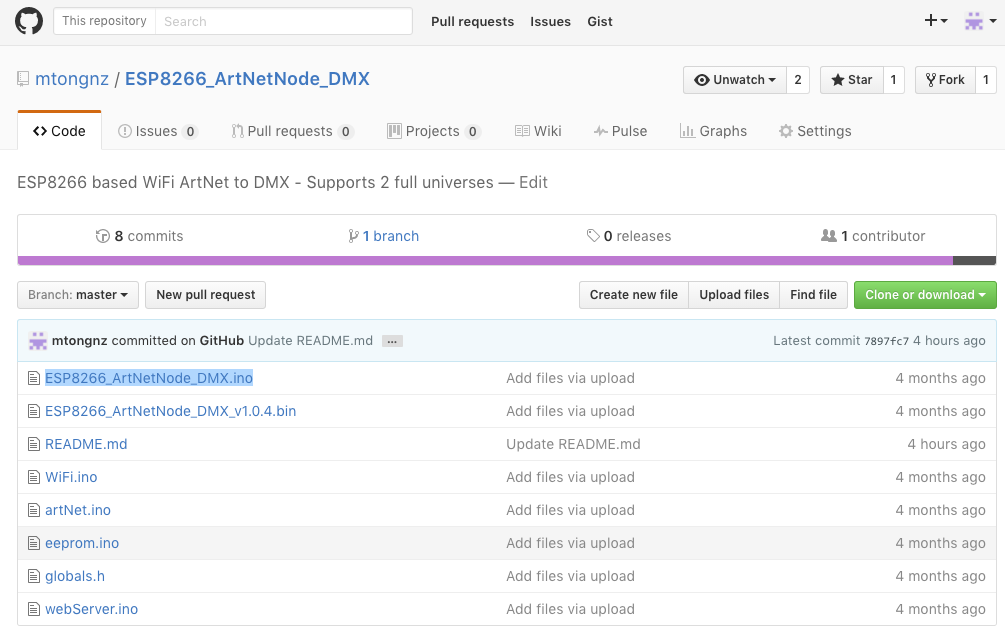Click the people icon beside 1 contributor
Viewport: 1005px width, 631px height.
click(x=829, y=236)
